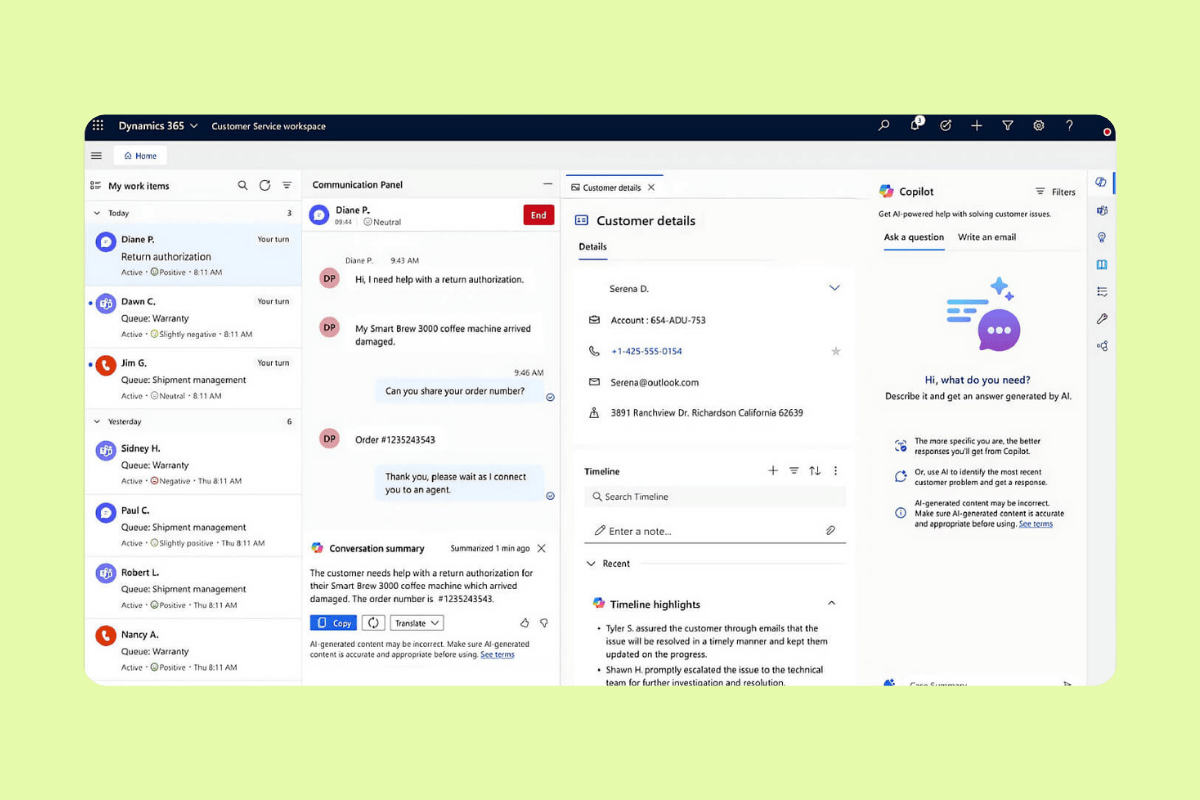
Task: End the conversation with Diane P.
Action: tap(538, 215)
